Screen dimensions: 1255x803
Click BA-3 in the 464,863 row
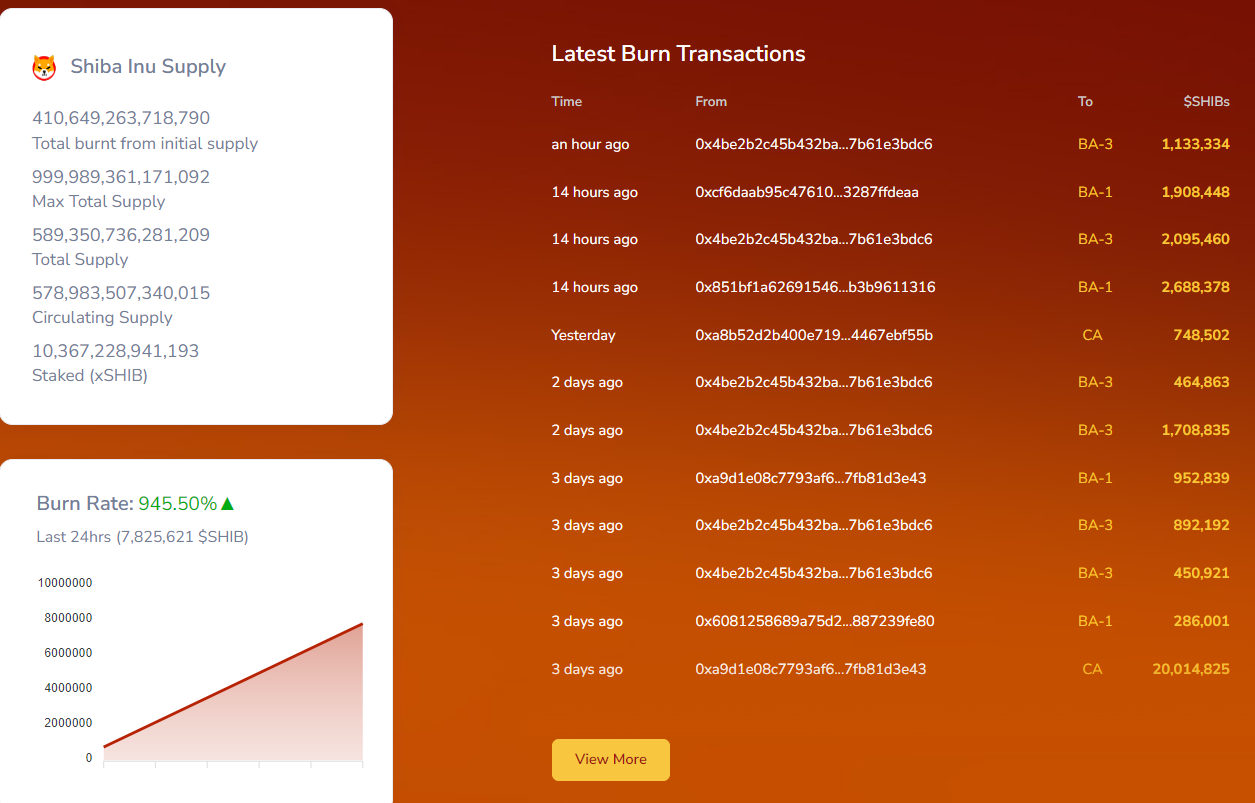1095,382
